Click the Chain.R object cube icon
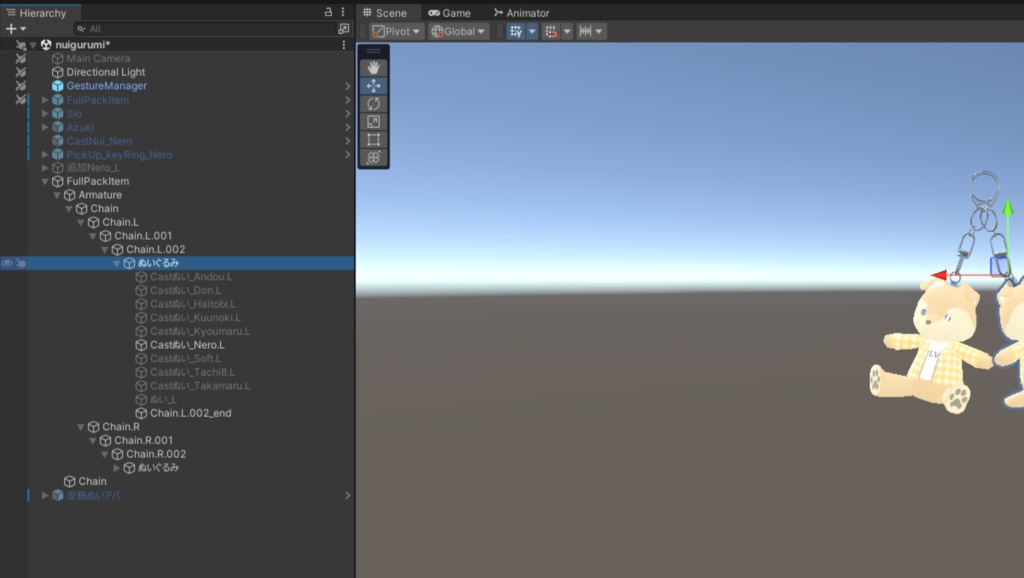This screenshot has width=1024, height=578. tap(93, 427)
